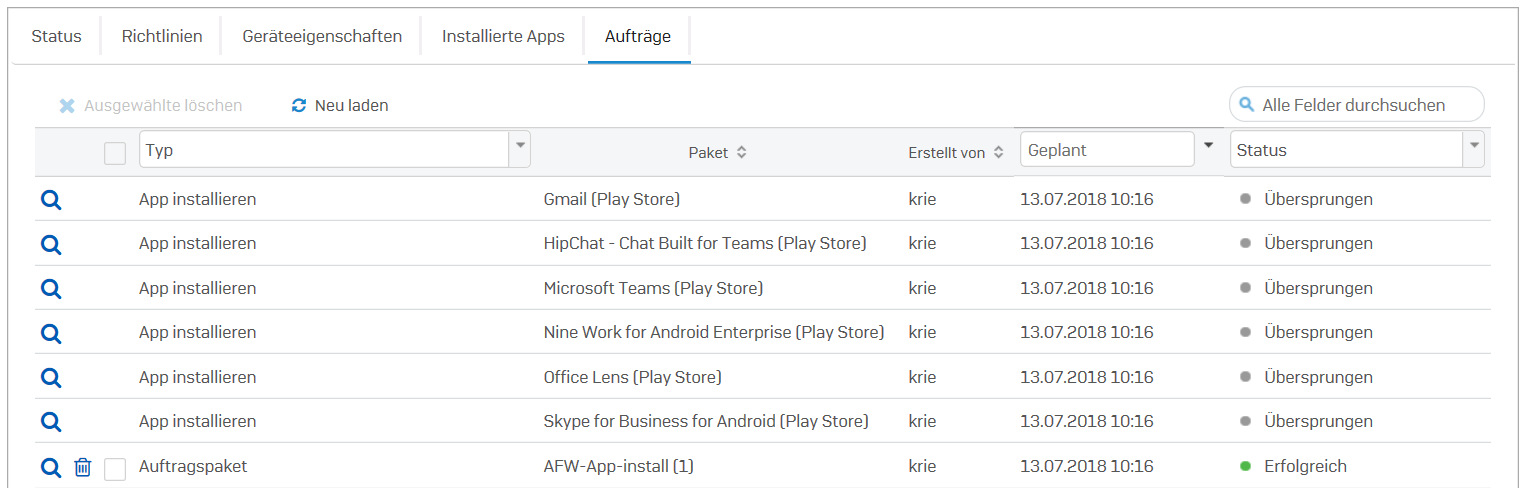Screen dimensions: 1525x488
Task: Tick the select-all checkbox in header
Action: [115, 153]
